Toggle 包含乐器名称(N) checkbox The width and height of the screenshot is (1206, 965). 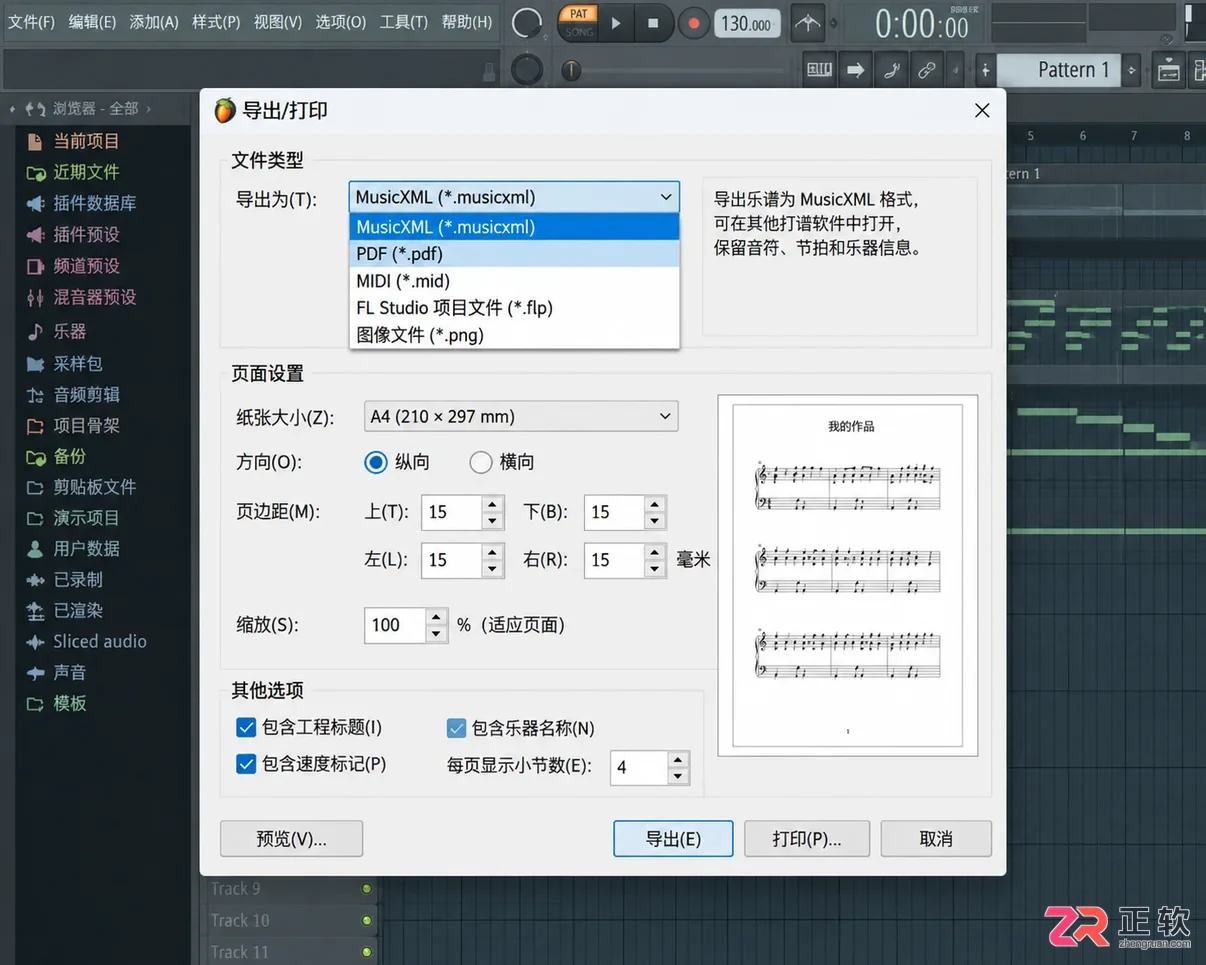[456, 728]
